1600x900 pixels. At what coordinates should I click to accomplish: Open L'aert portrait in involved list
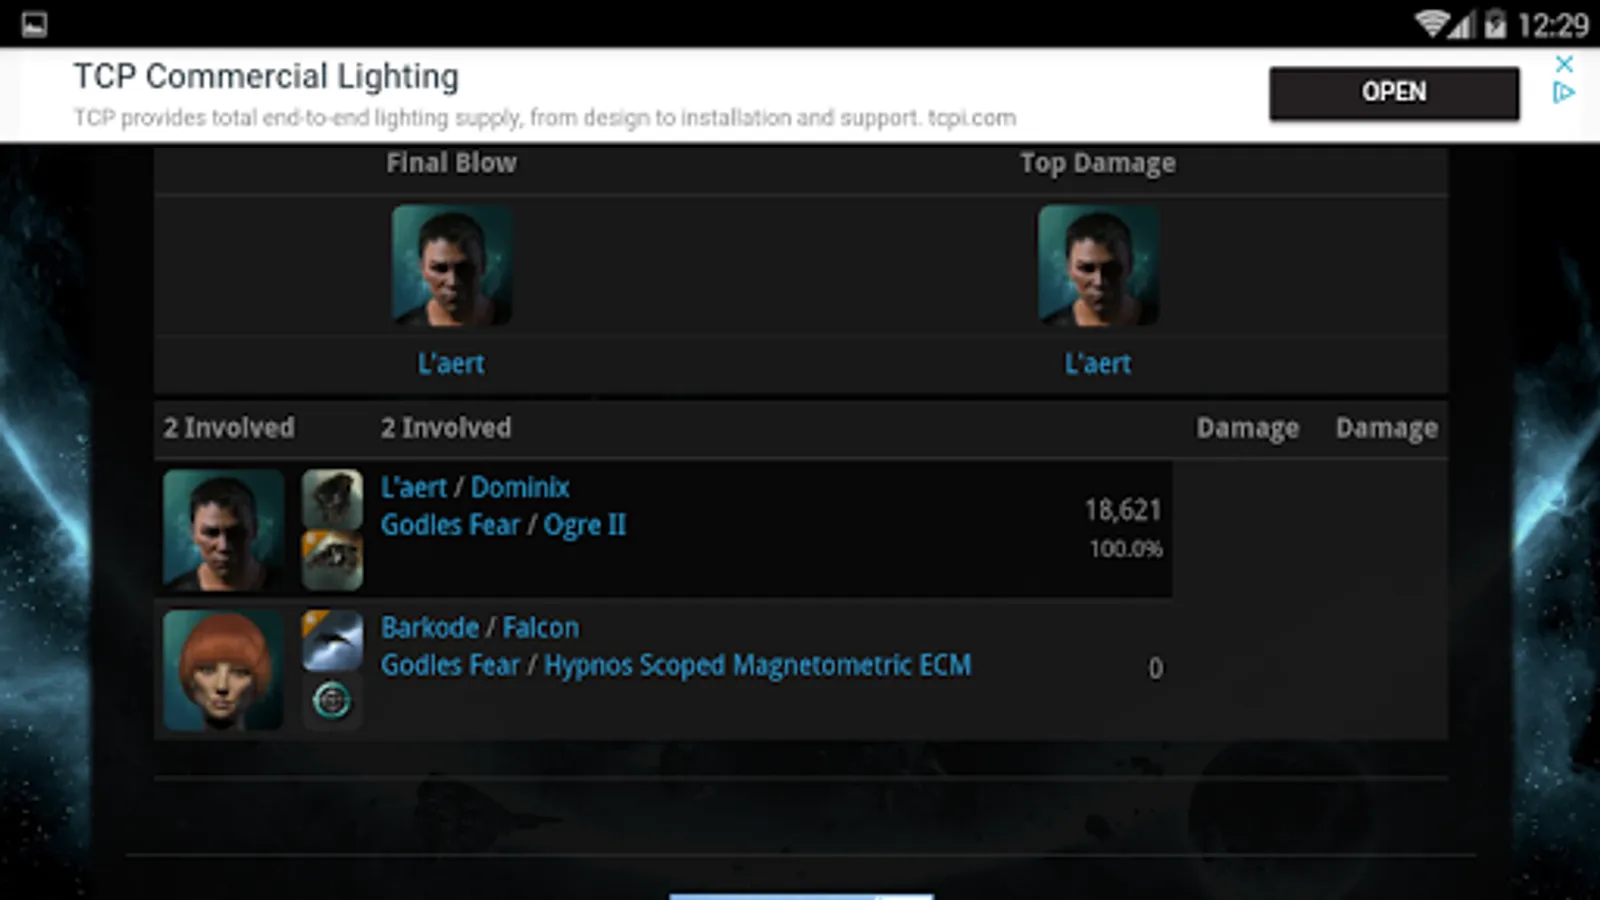223,530
